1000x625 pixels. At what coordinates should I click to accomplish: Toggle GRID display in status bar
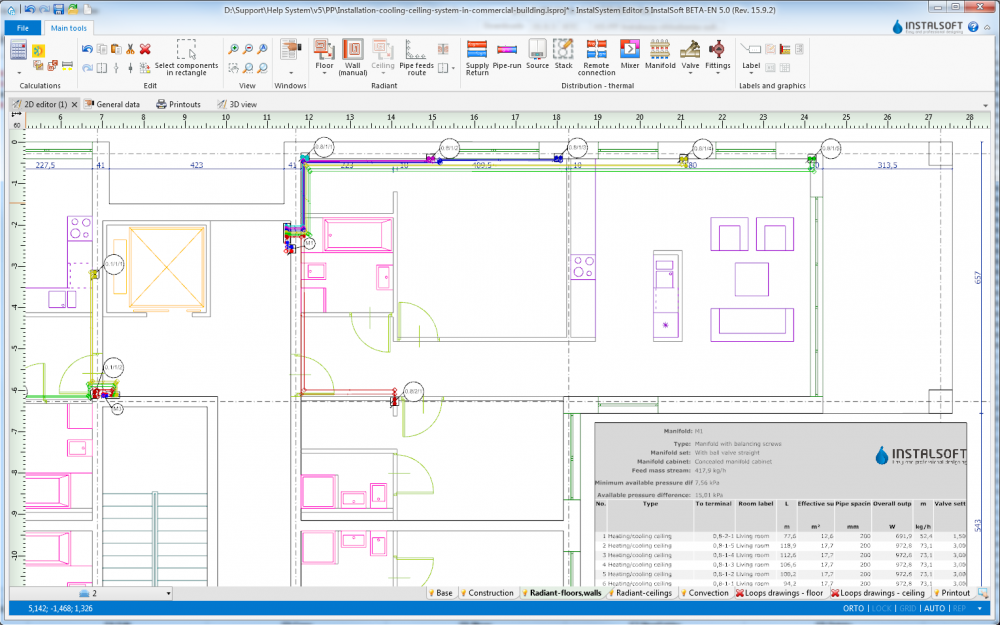[908, 608]
